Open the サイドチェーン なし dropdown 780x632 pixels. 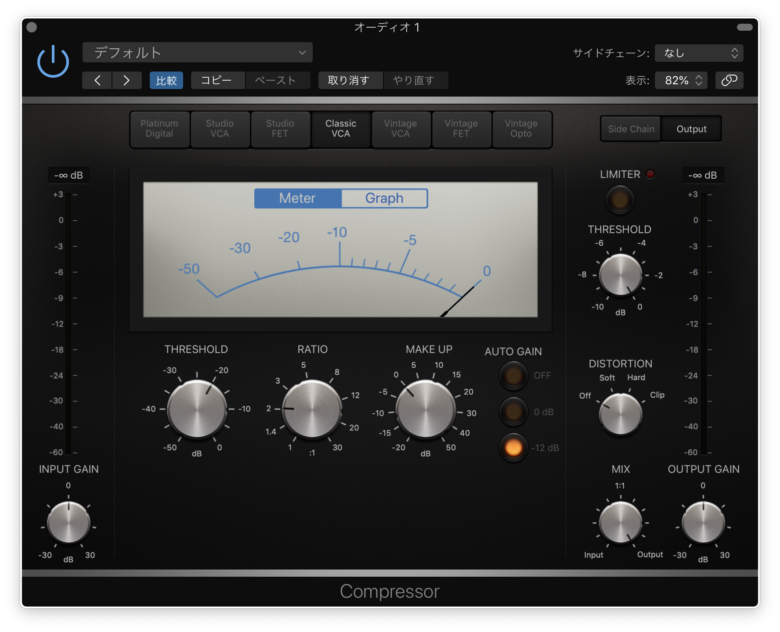698,53
